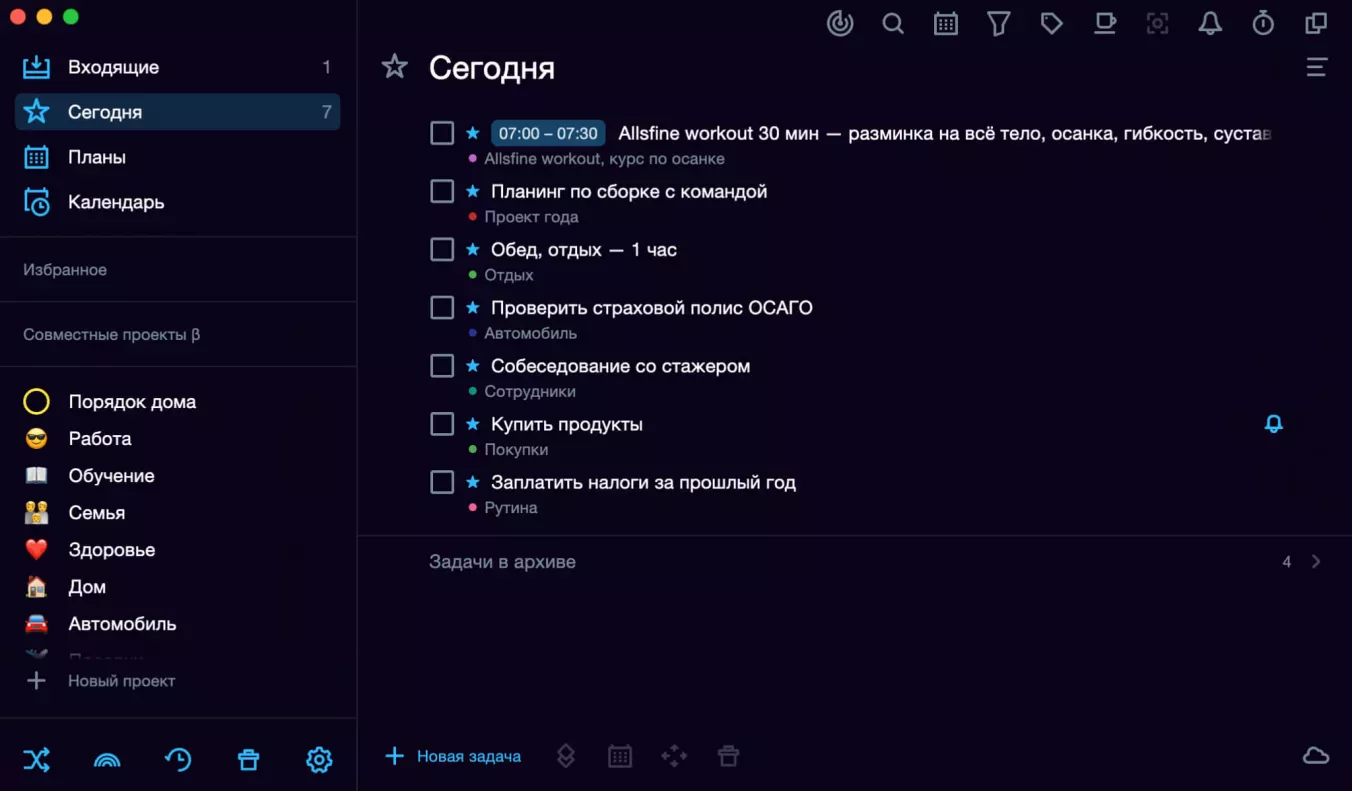The height and width of the screenshot is (791, 1352).
Task: Open the filter funnel icon
Action: pyautogui.click(x=998, y=23)
